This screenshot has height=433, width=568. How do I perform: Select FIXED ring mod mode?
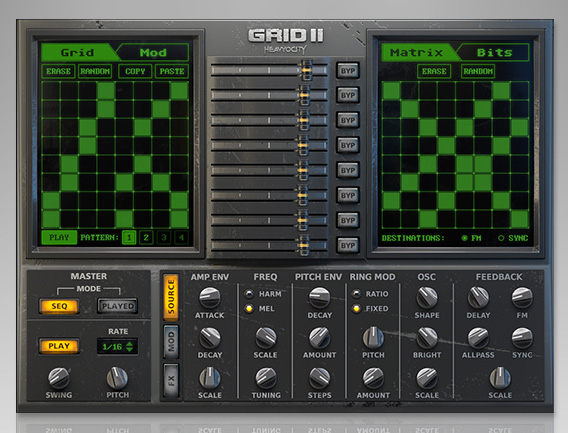pos(356,309)
